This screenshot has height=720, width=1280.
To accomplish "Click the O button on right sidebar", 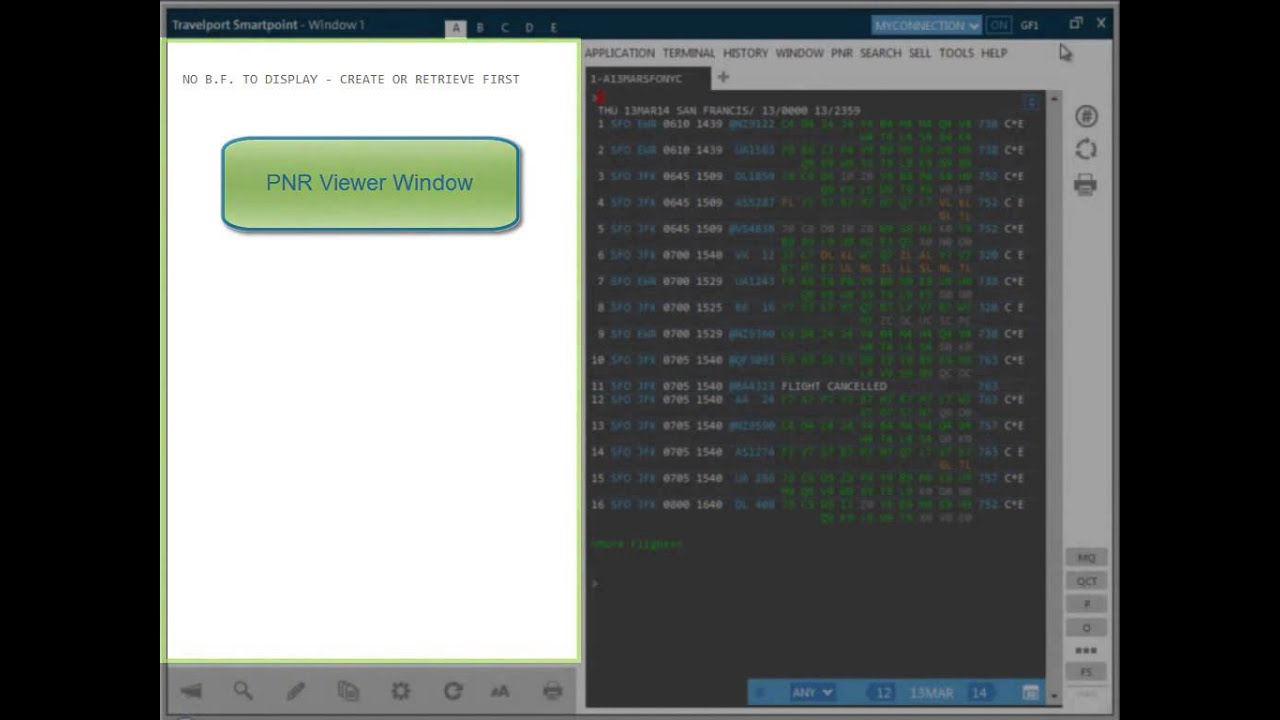I will 1086,627.
